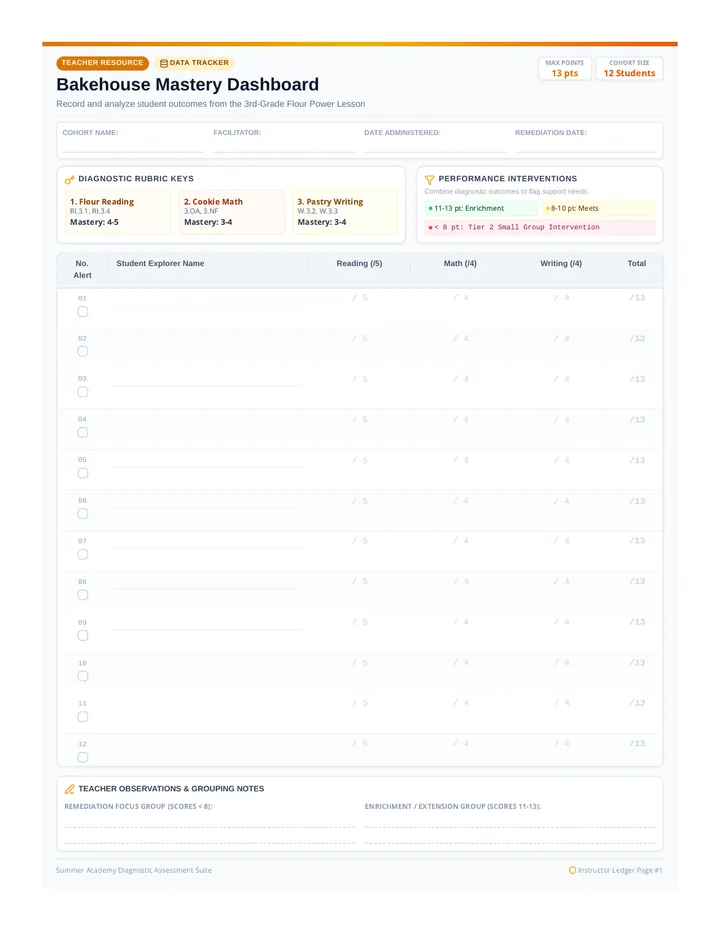Viewport: 720px width, 932px height.
Task: Click the database icon in Data Tracker badge
Action: coord(164,63)
